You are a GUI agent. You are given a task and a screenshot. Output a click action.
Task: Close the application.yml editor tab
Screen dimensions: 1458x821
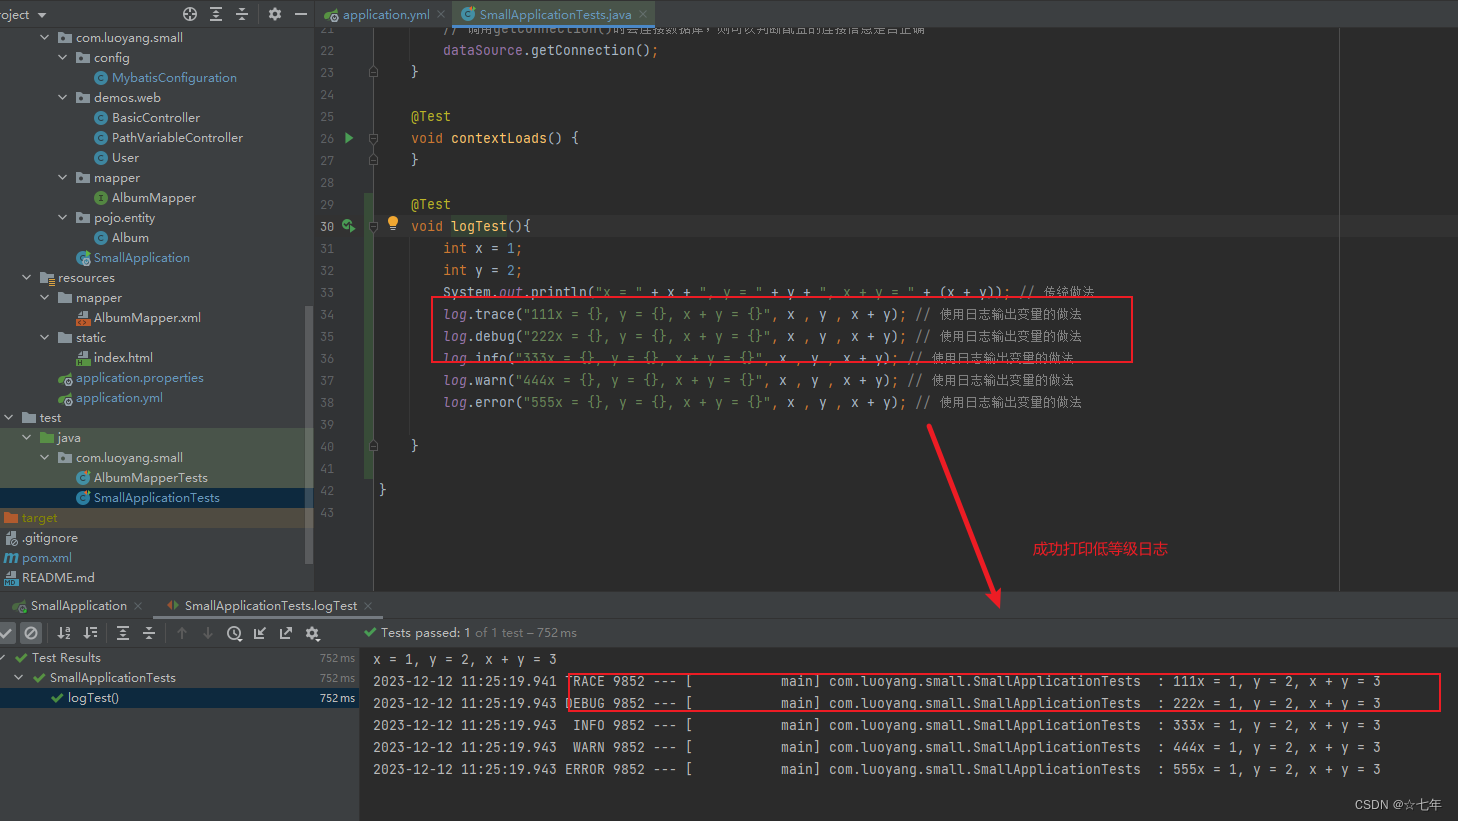(441, 14)
